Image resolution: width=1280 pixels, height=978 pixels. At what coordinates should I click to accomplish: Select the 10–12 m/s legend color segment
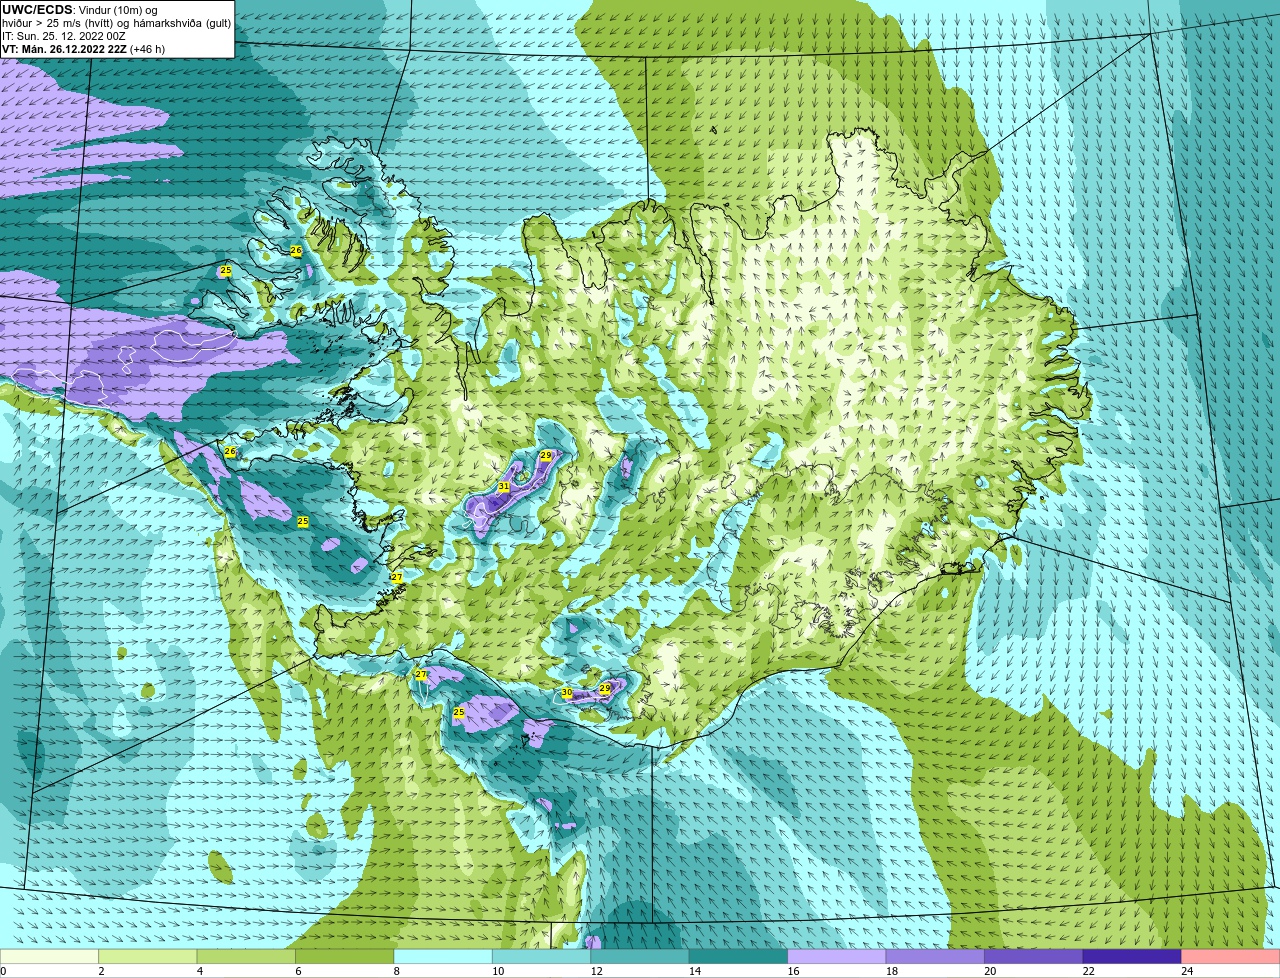[542, 956]
